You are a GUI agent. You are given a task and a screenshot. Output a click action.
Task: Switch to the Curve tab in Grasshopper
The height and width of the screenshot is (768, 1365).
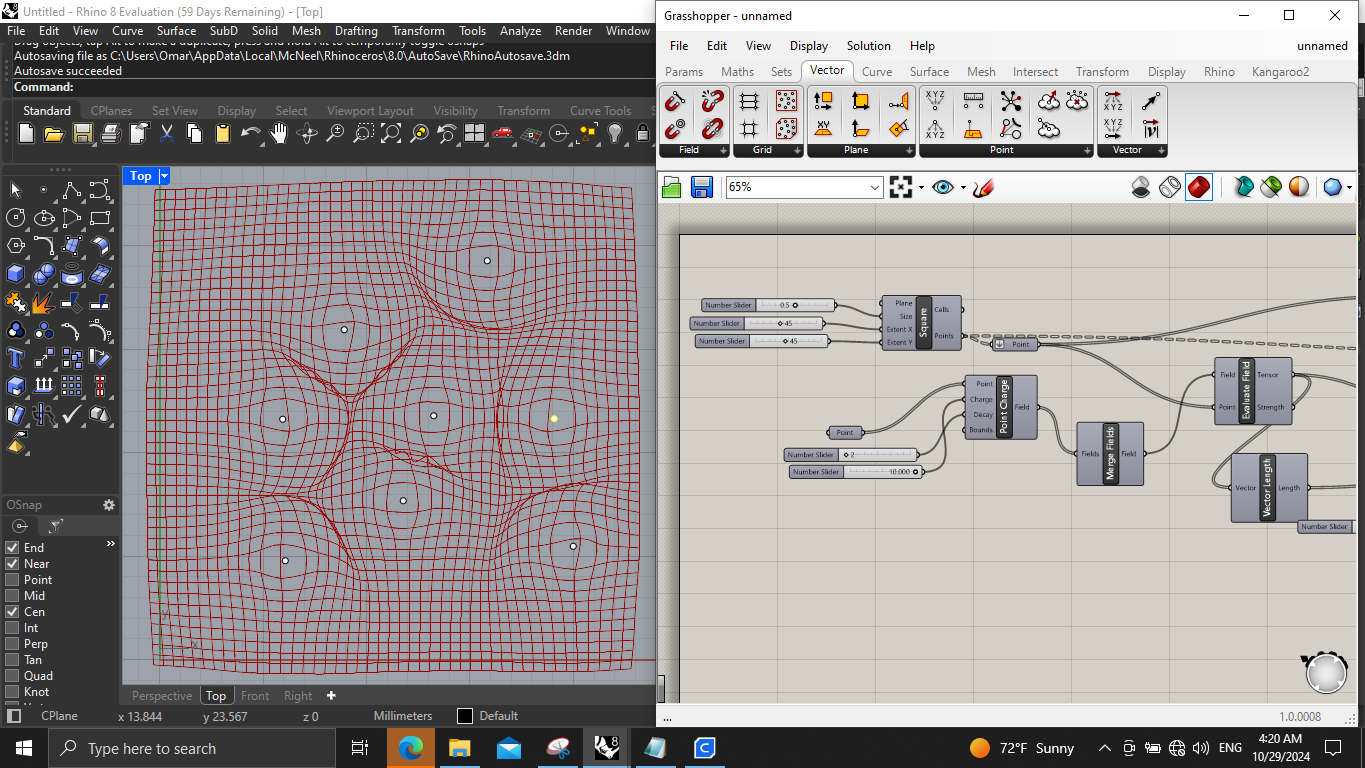(x=877, y=72)
